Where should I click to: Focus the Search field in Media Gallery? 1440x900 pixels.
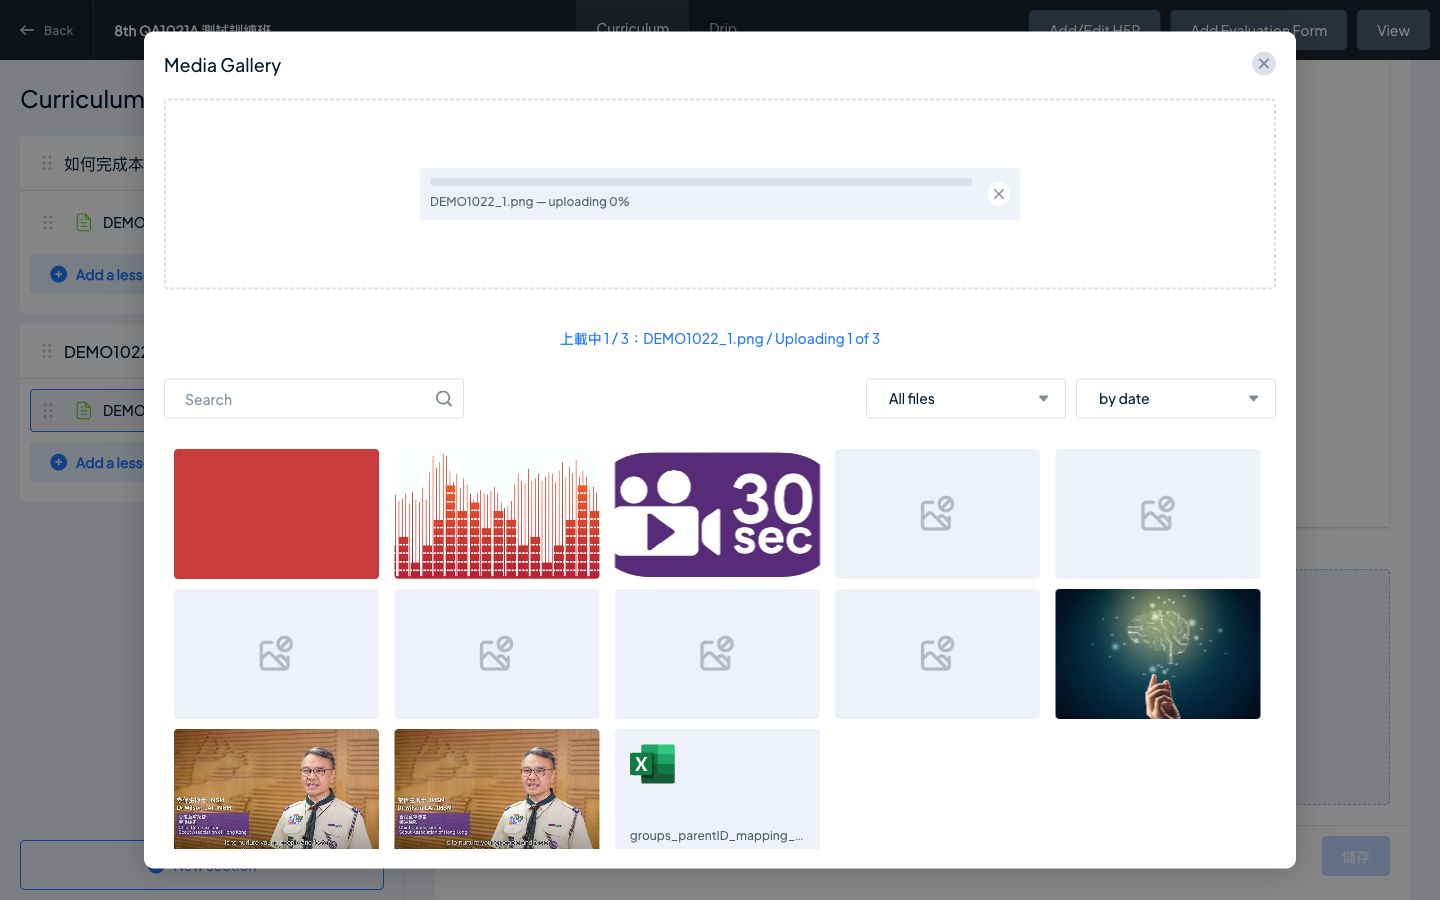pos(314,398)
